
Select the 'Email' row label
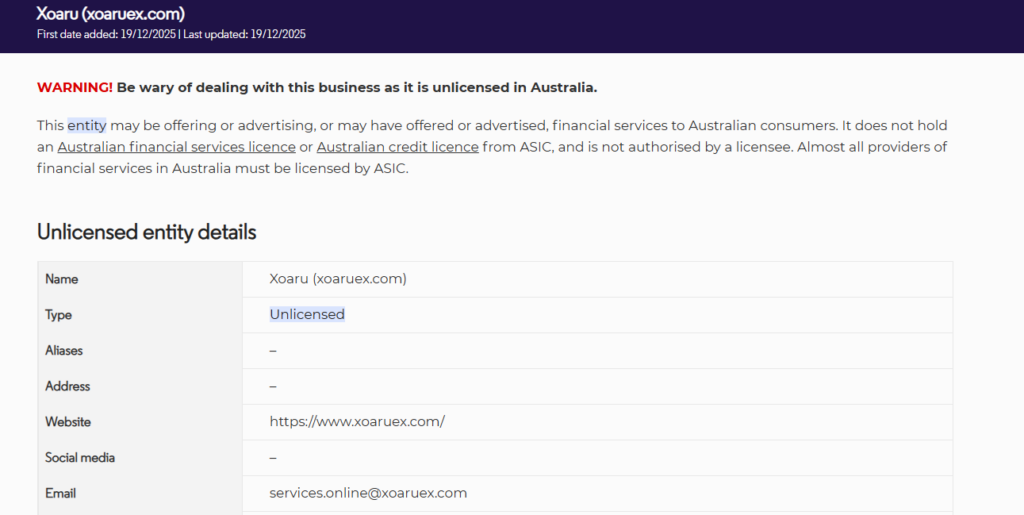point(60,493)
